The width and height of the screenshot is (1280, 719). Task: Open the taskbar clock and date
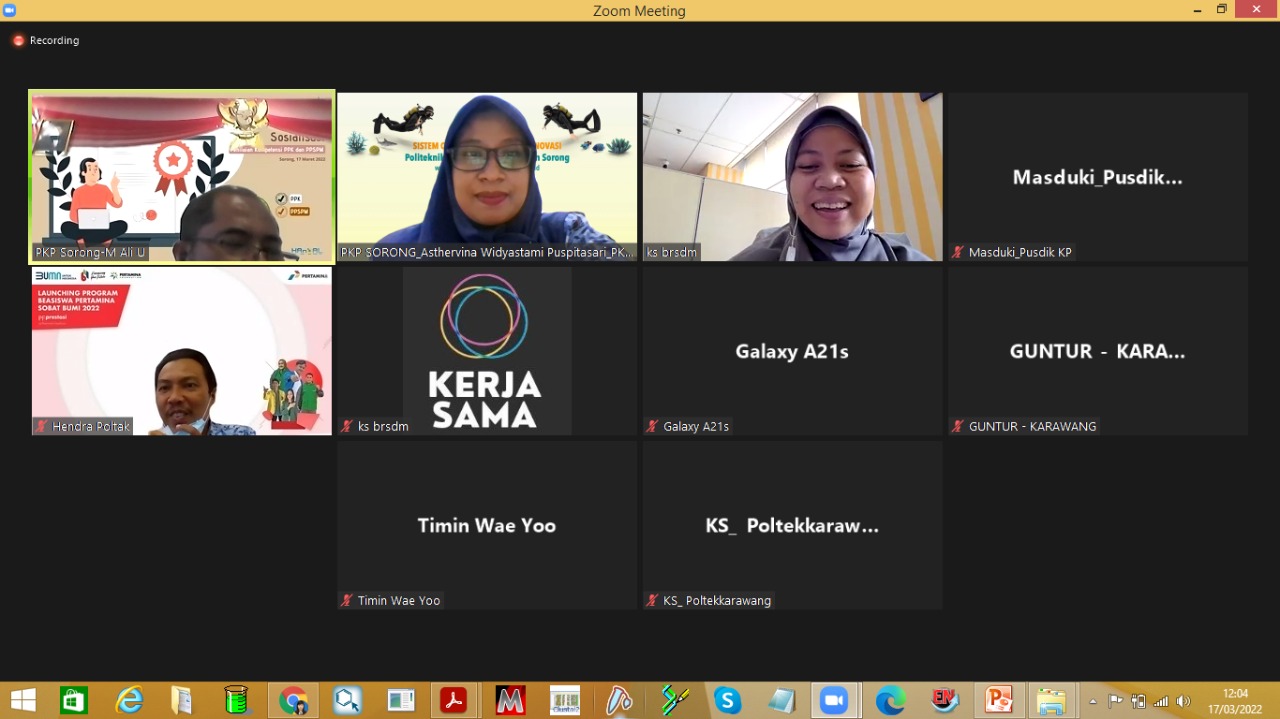(1235, 701)
